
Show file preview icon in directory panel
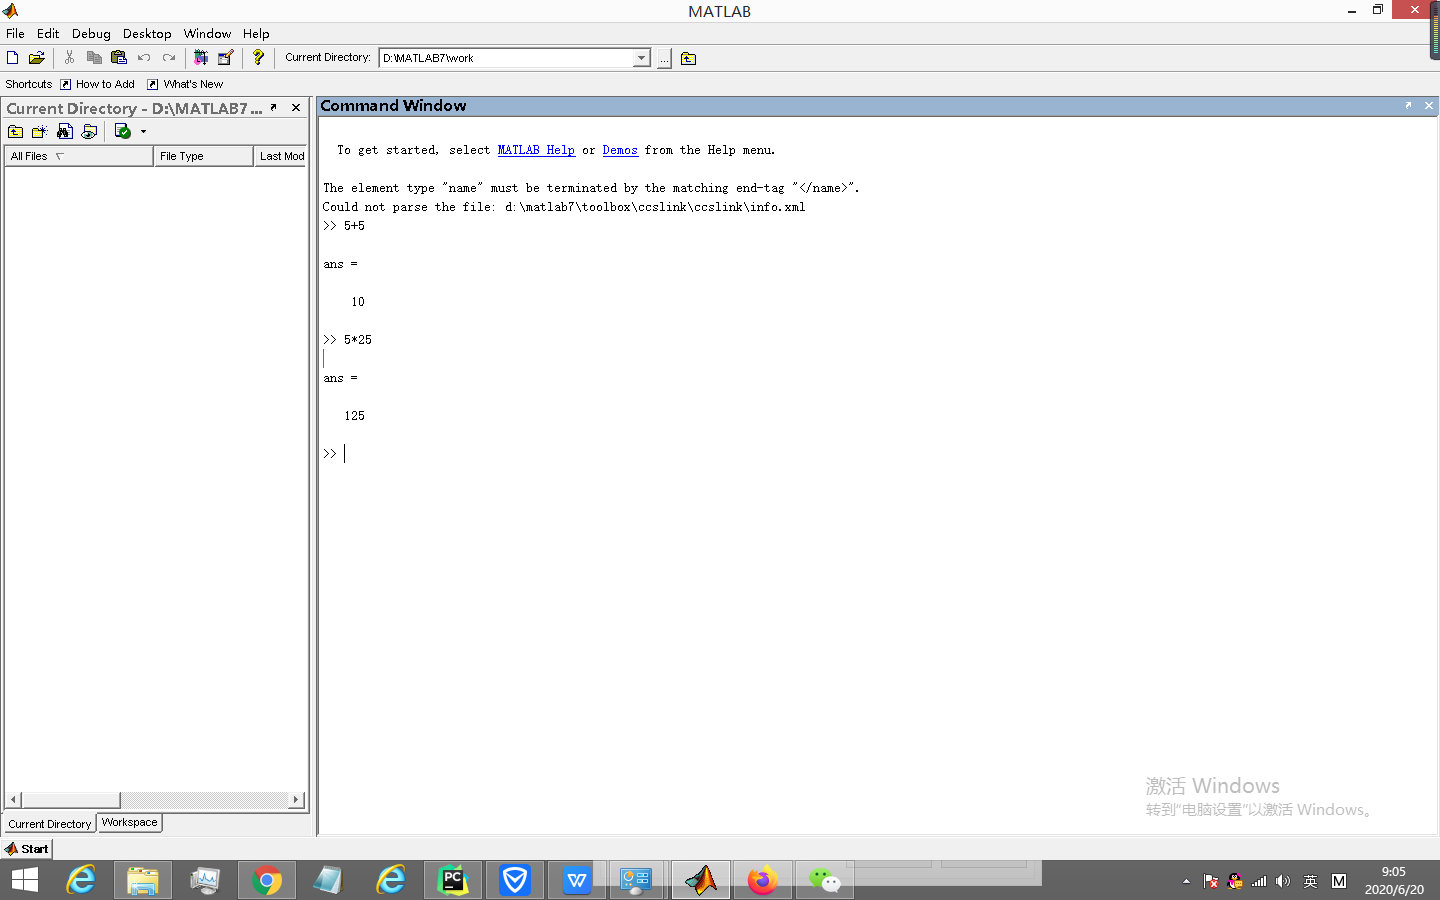coord(89,132)
